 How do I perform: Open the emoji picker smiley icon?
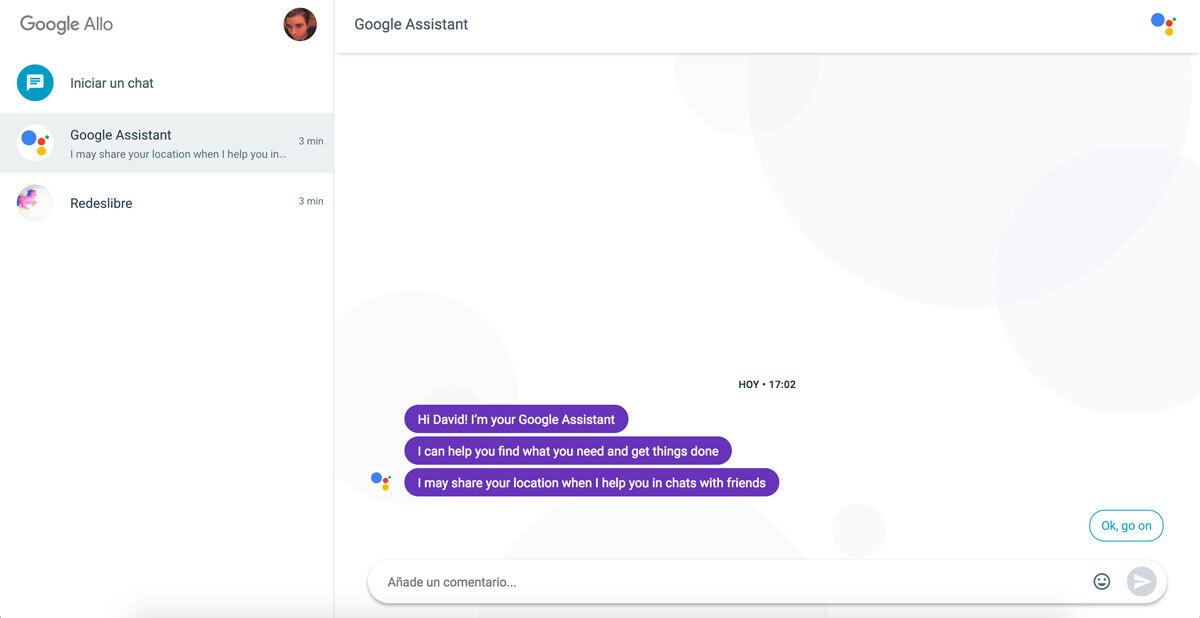[x=1102, y=581]
